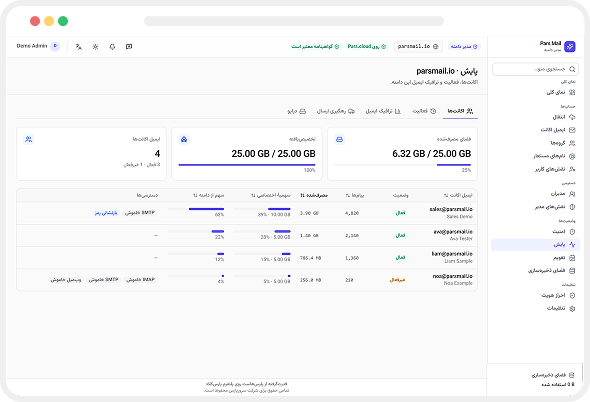This screenshot has width=590, height=402.
Task: Sort by dedicated quota column header
Action: (x=271, y=195)
